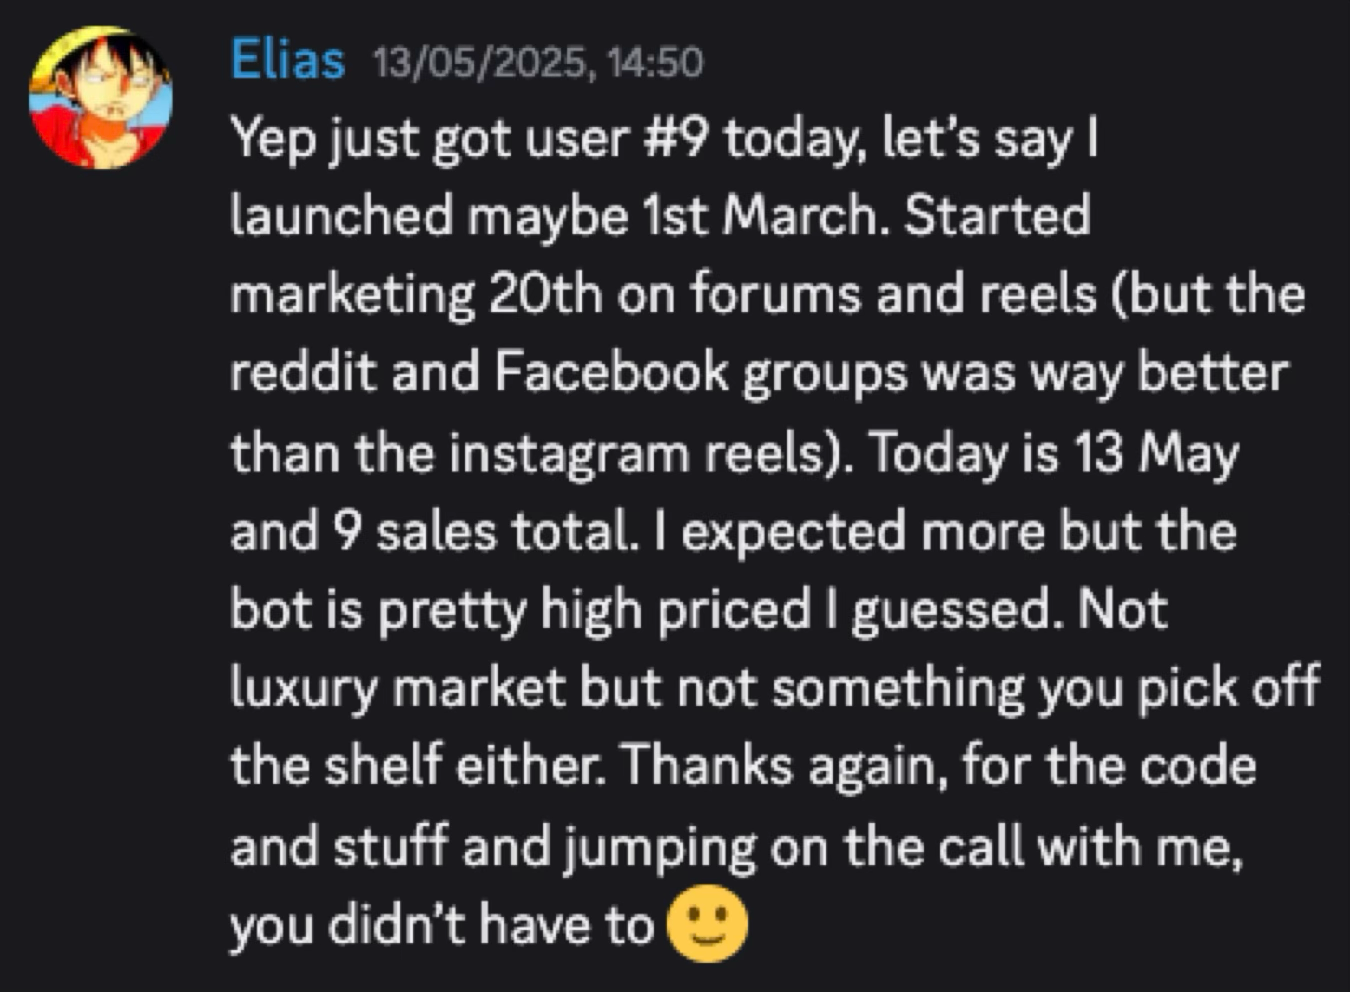
Task: Click the word "luxury" in message
Action: (303, 688)
